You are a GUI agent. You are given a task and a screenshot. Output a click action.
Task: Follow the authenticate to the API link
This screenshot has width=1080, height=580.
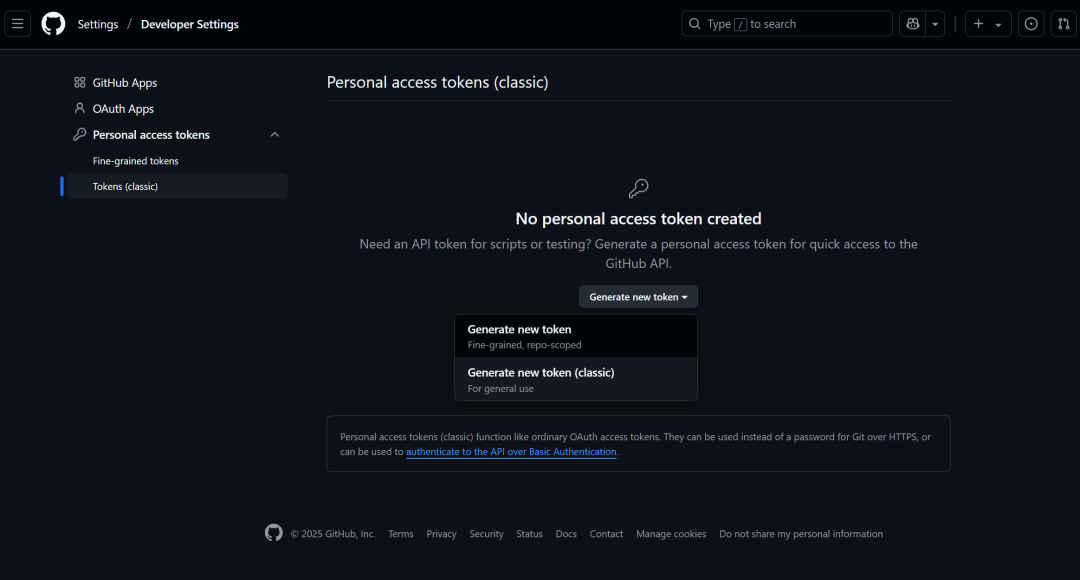[x=511, y=452]
